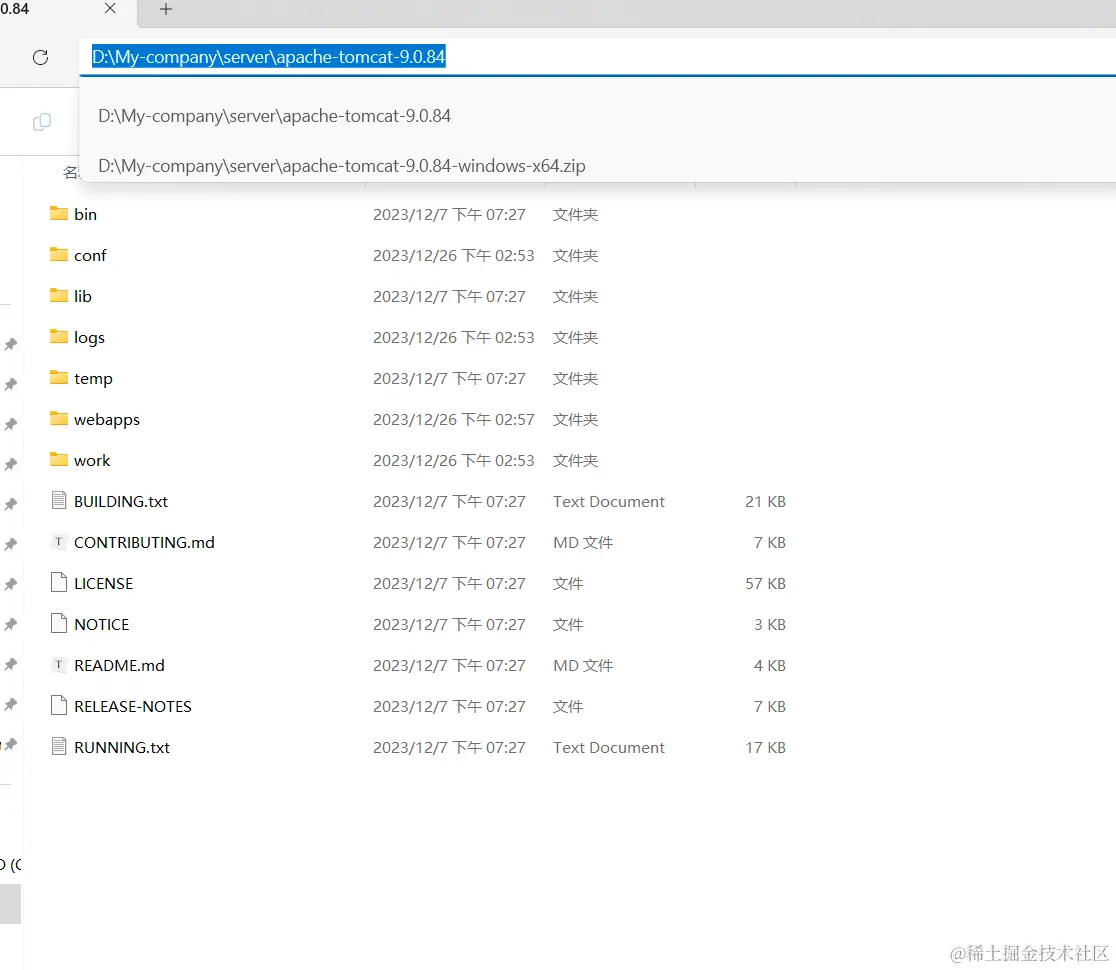Screen dimensions: 1116x970
Task: Select the webapps folder icon
Action: [x=59, y=418]
